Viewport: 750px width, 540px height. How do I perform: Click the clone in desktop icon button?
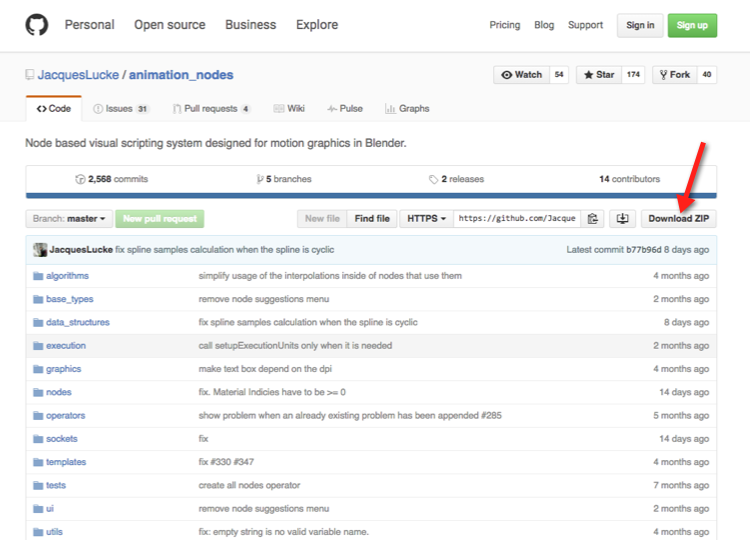[622, 219]
